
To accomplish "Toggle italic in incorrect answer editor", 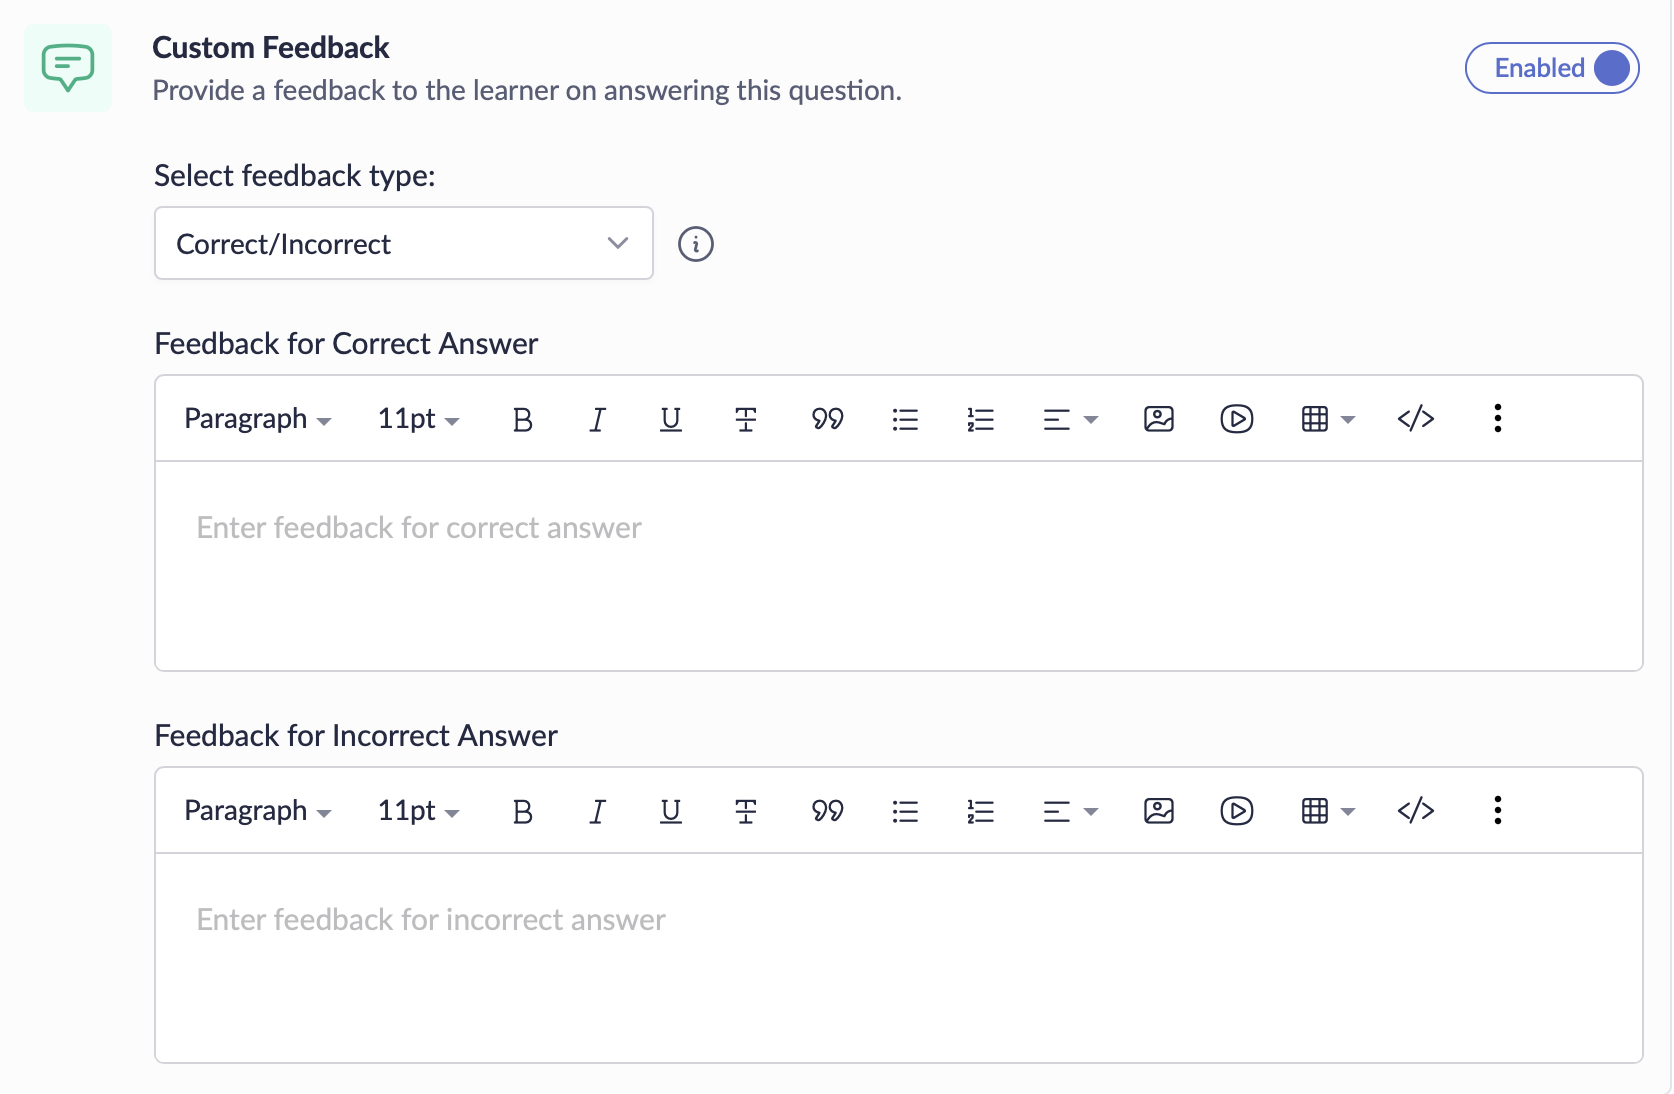I will click(597, 811).
